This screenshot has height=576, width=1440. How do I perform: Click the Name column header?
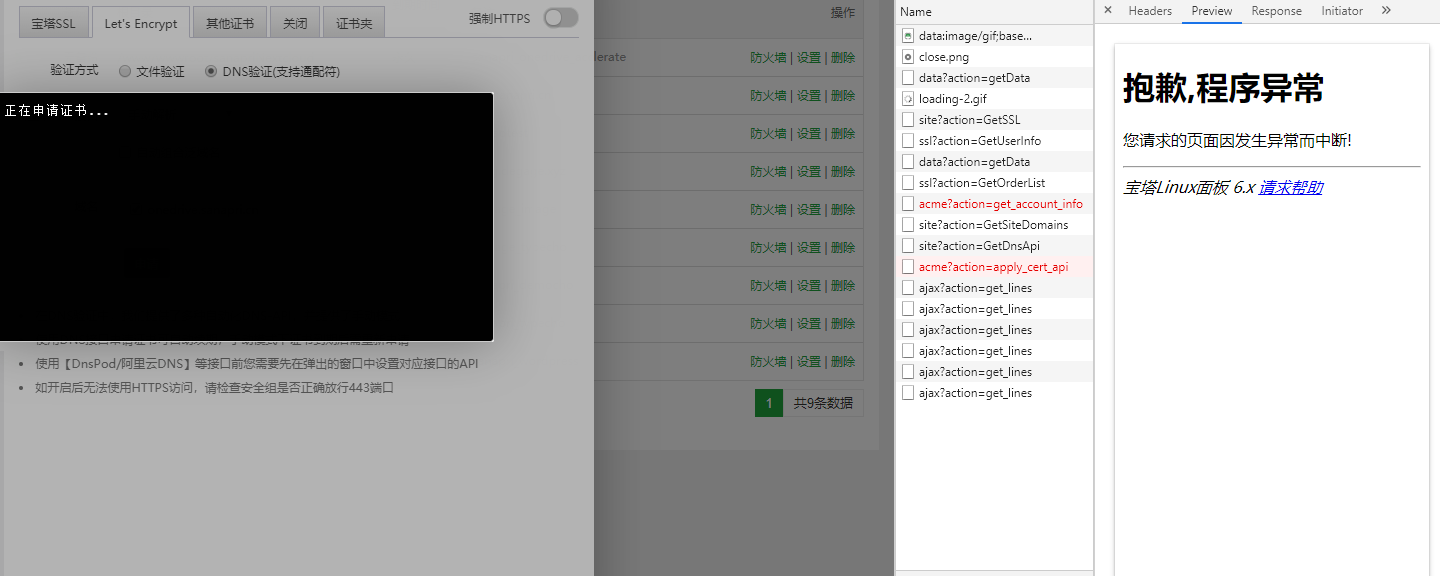[916, 12]
